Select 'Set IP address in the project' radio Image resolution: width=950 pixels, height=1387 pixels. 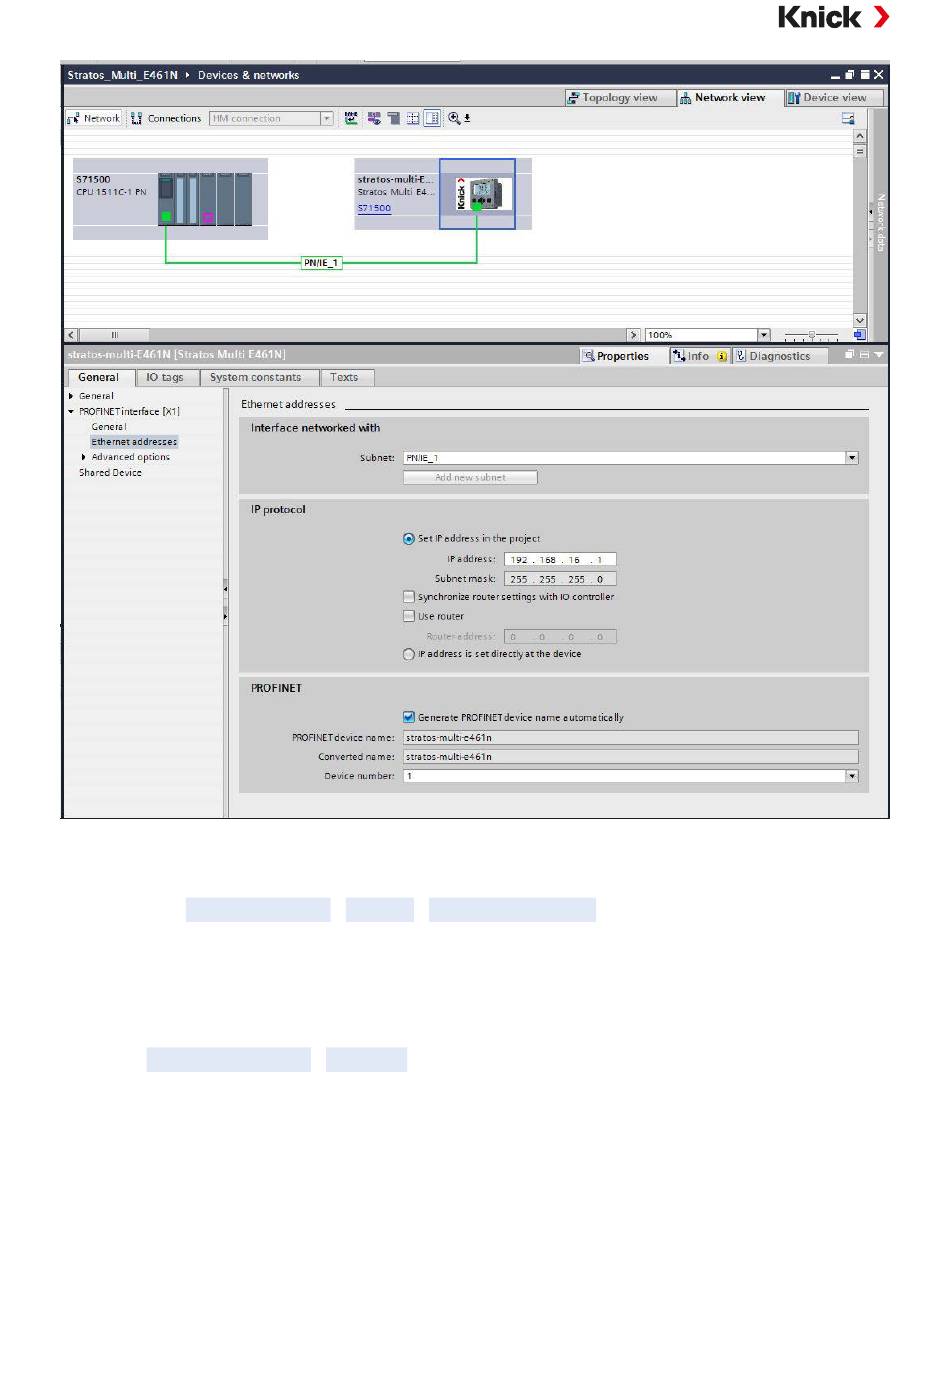408,538
